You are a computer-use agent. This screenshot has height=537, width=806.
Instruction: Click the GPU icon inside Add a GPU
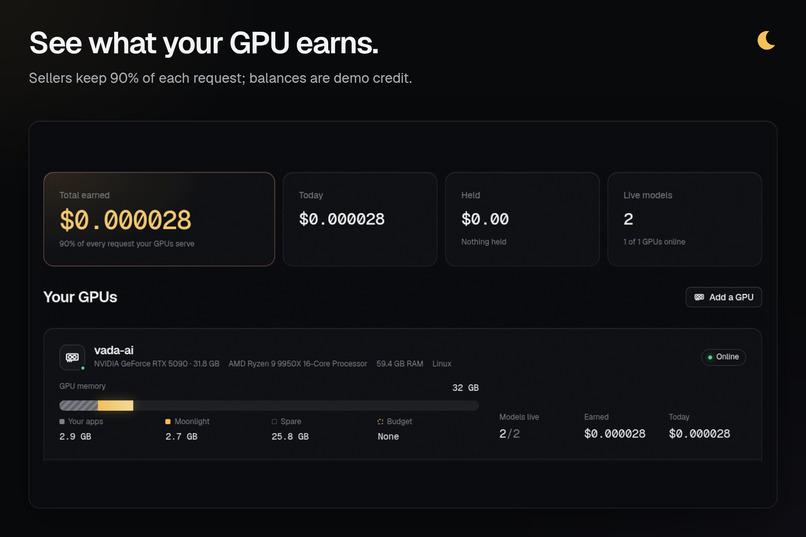tap(699, 297)
